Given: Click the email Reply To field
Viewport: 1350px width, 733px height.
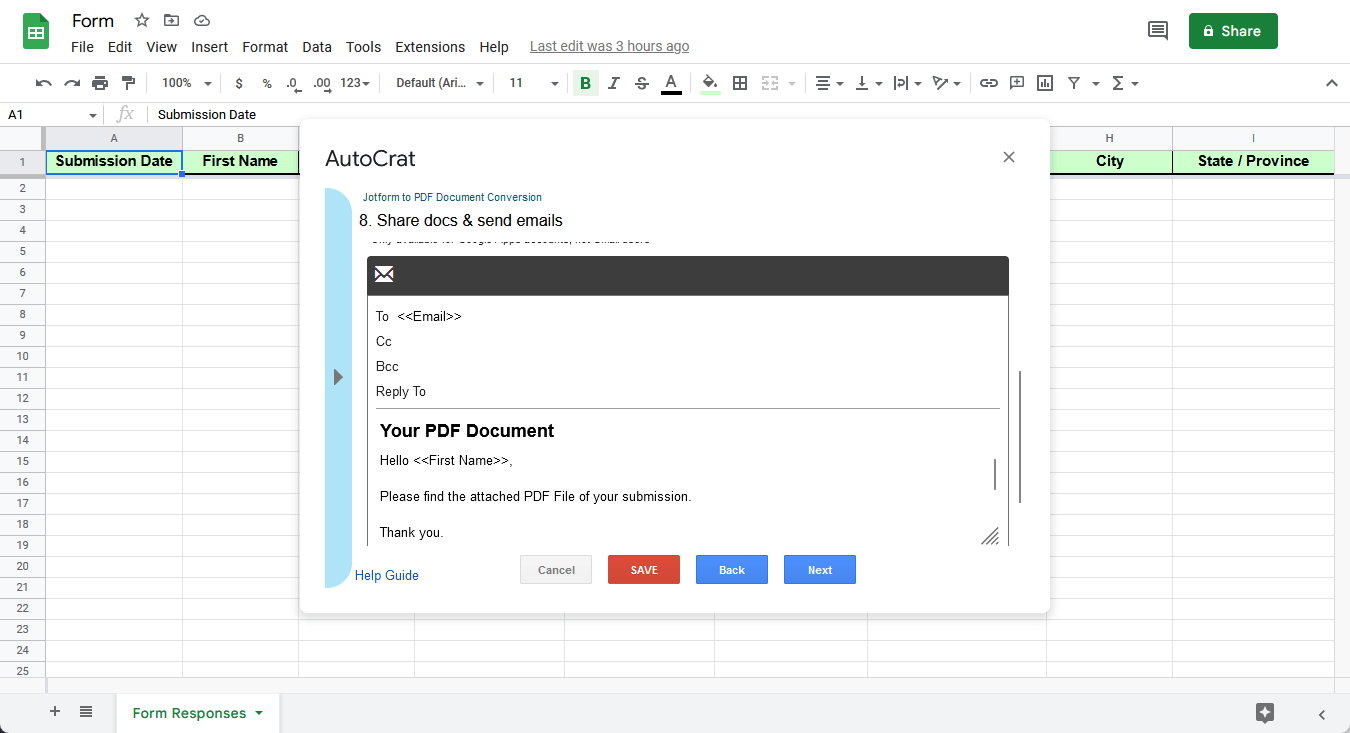Looking at the screenshot, I should click(688, 391).
